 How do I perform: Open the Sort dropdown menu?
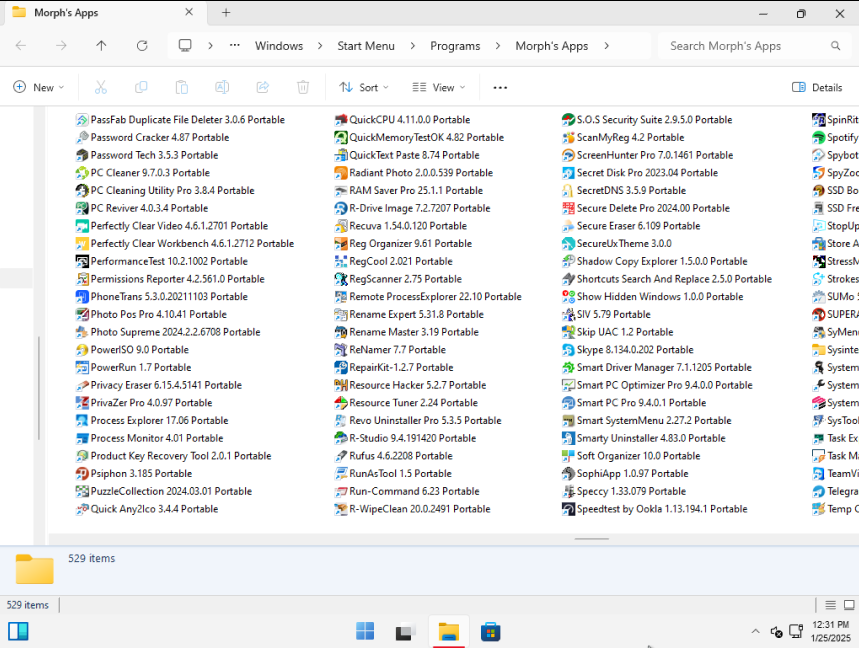364,87
